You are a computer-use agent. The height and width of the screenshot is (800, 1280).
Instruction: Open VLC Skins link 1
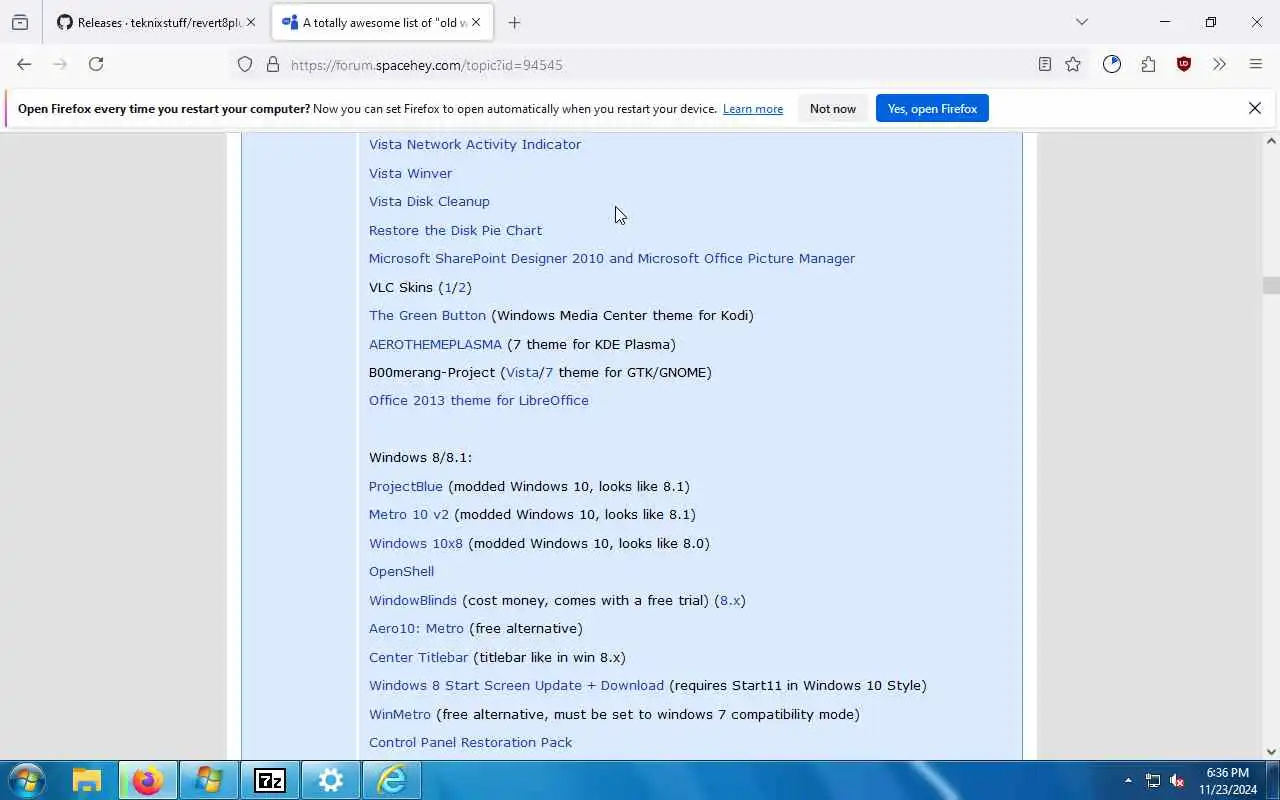[447, 287]
